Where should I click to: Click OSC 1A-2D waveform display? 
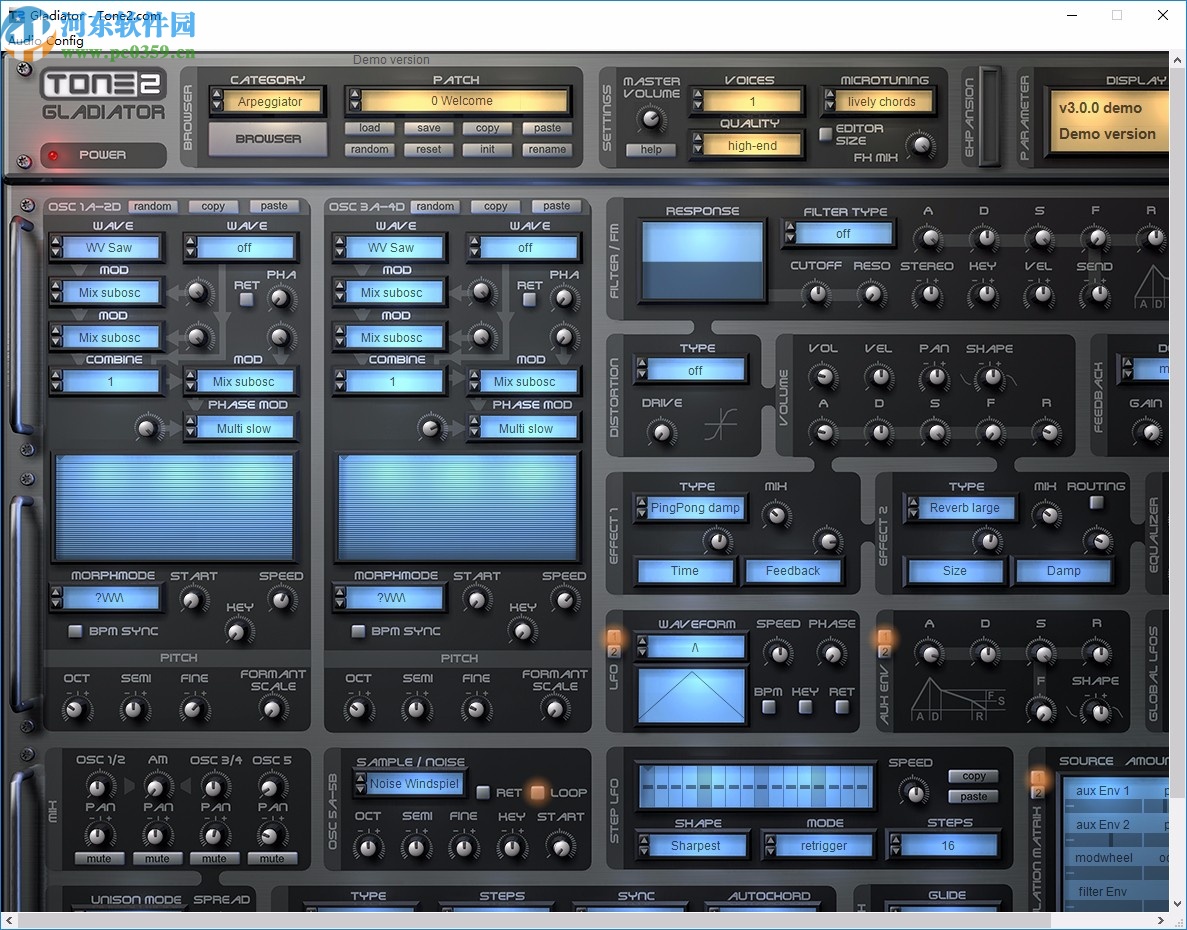(x=174, y=507)
